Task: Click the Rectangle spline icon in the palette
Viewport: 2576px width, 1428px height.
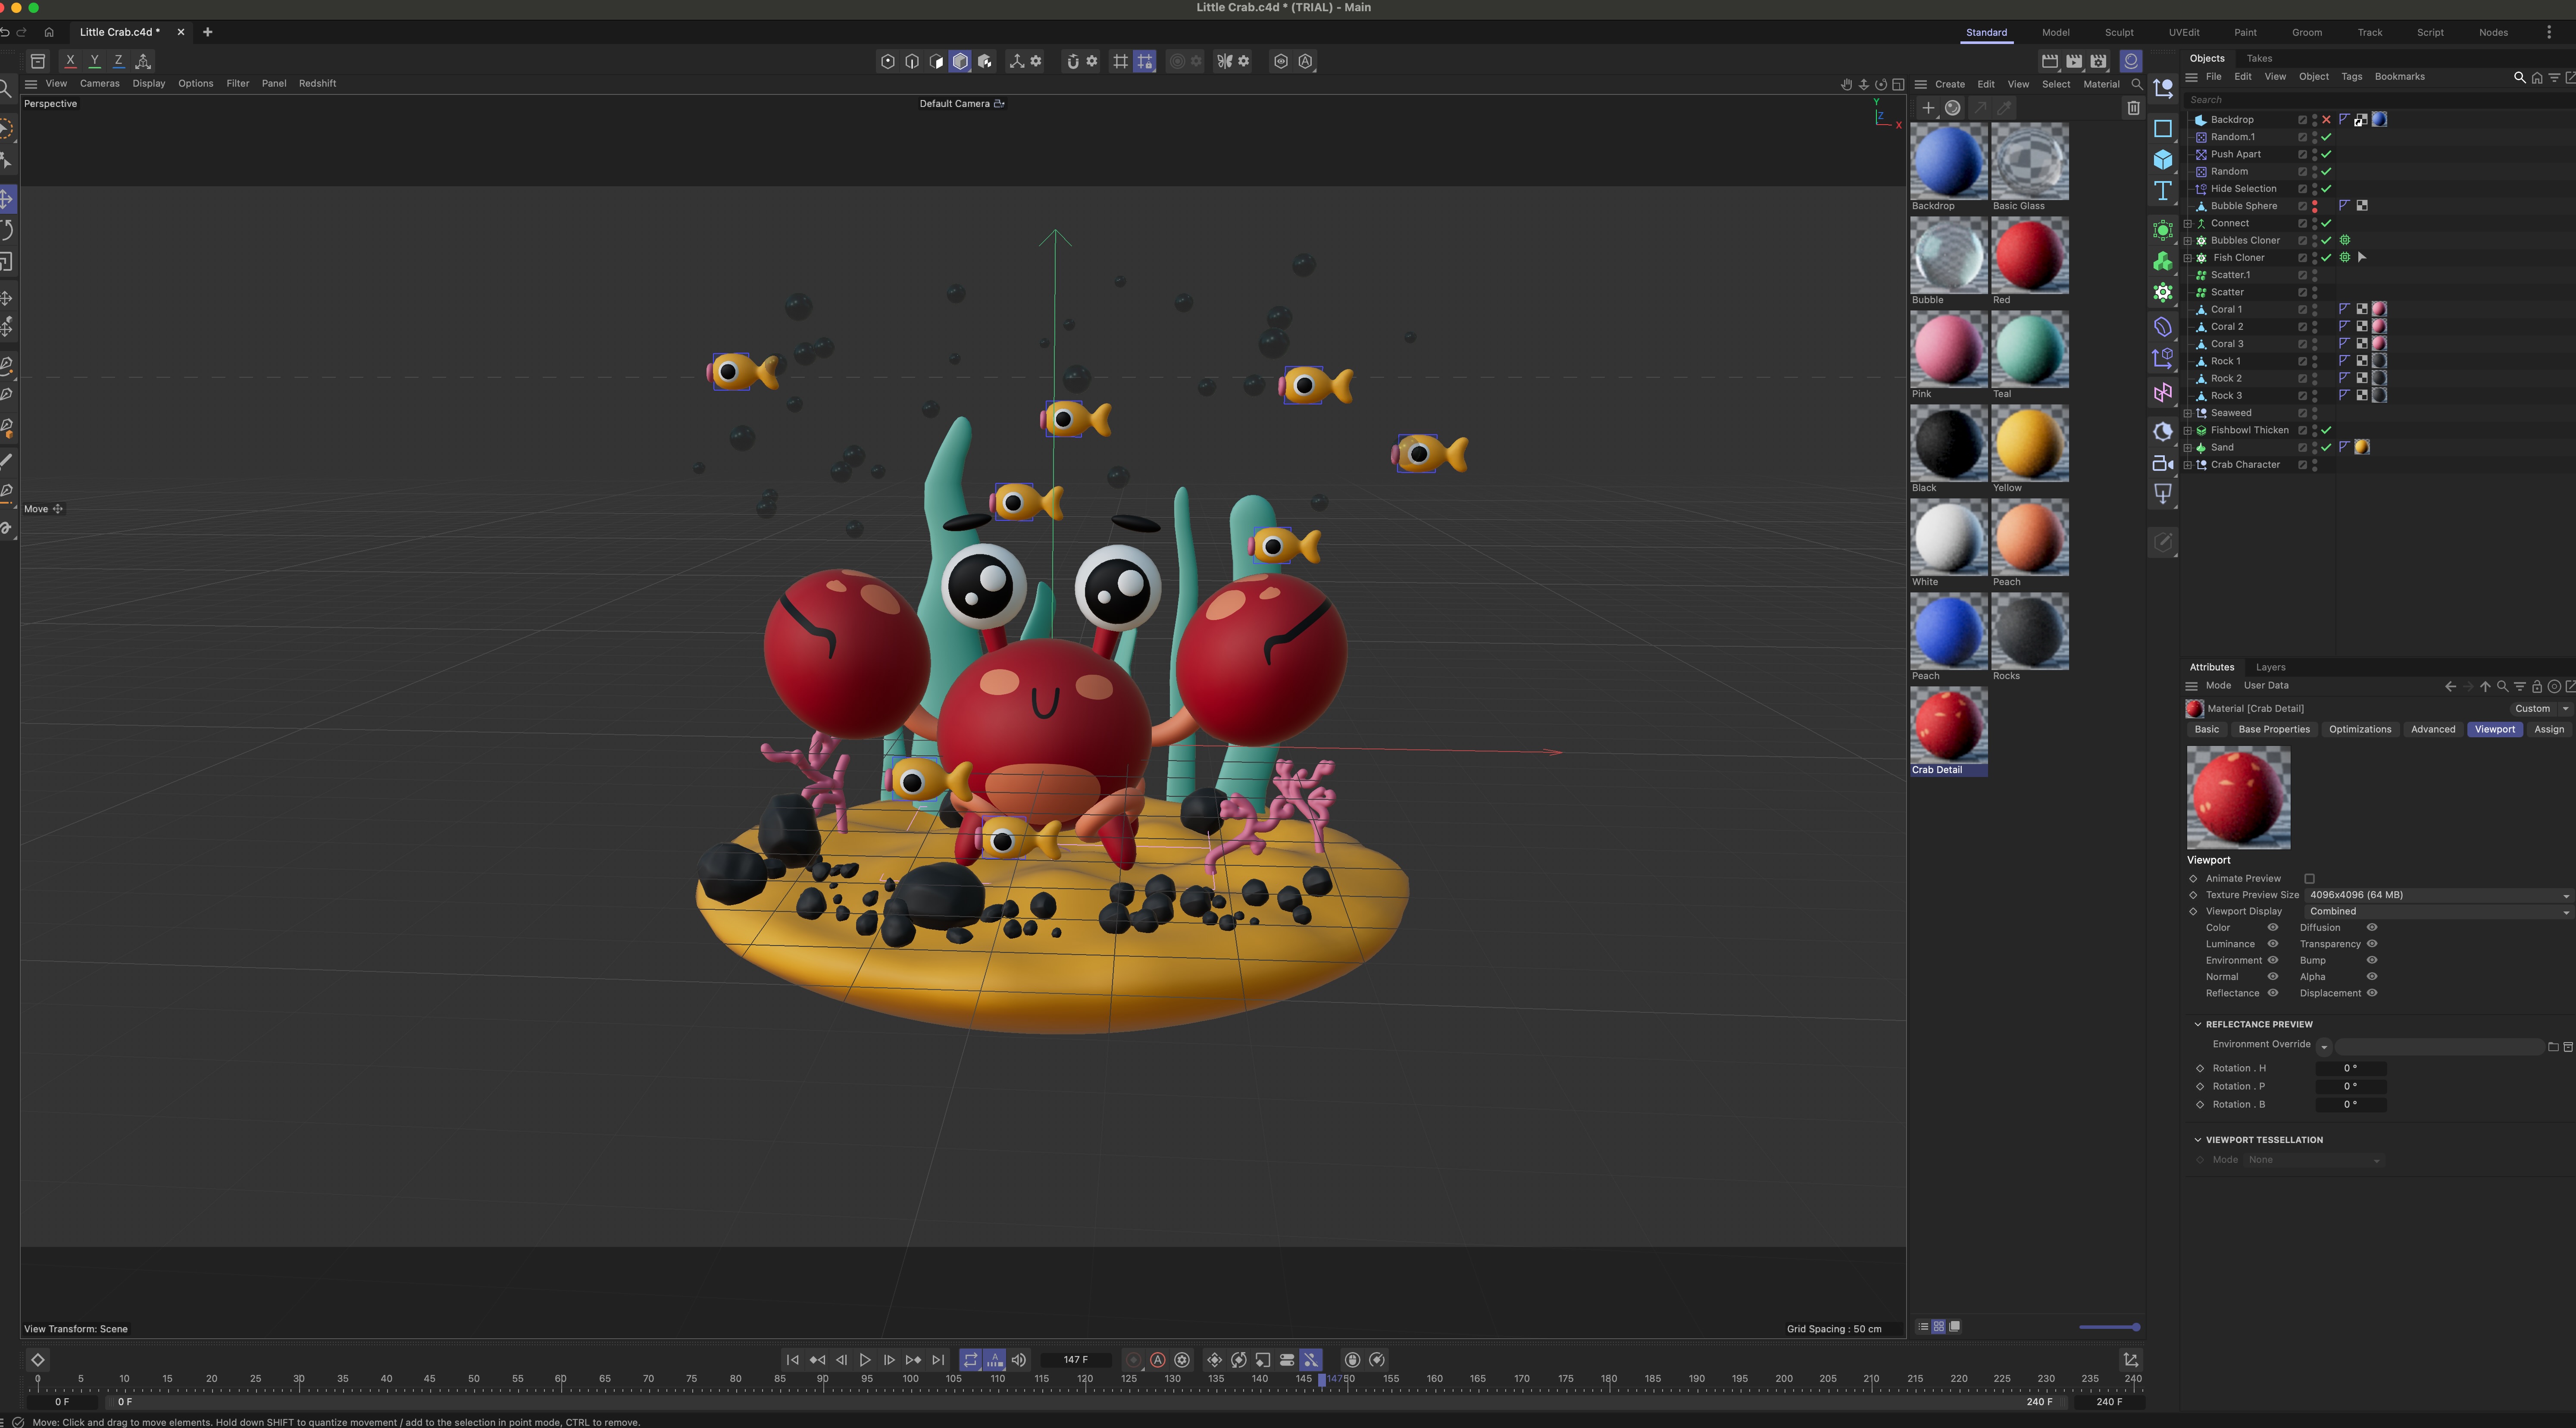Action: [x=2163, y=128]
